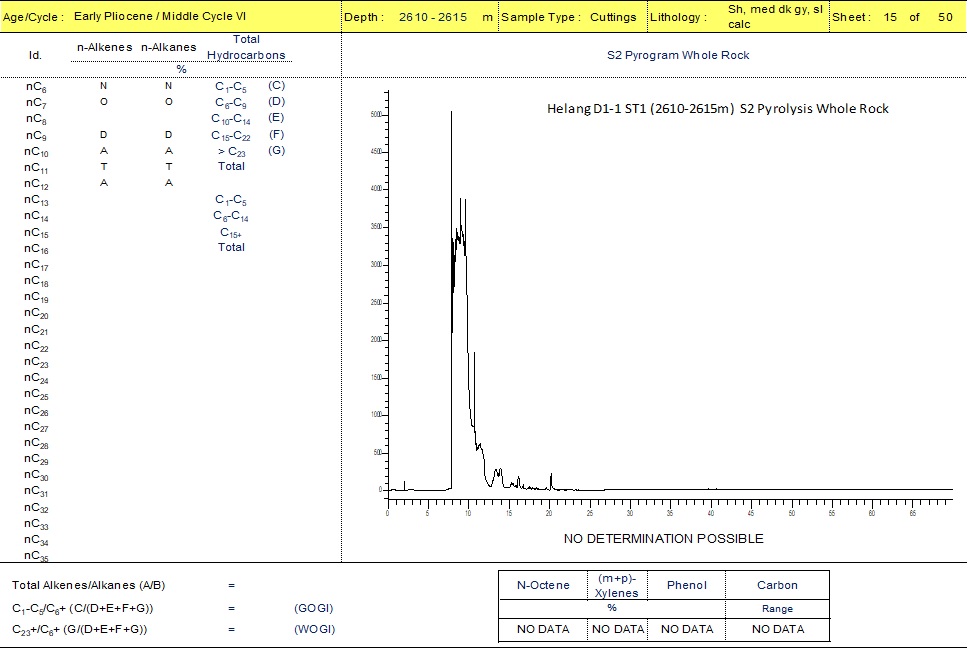The height and width of the screenshot is (650, 968).
Task: Click the n-Alkenes column header
Action: (x=104, y=47)
